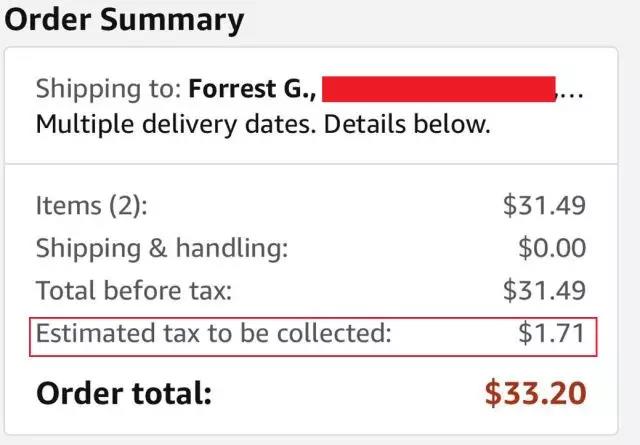Viewport: 640px width, 445px height.
Task: Click the "Total before tax:" label
Action: [x=134, y=291]
